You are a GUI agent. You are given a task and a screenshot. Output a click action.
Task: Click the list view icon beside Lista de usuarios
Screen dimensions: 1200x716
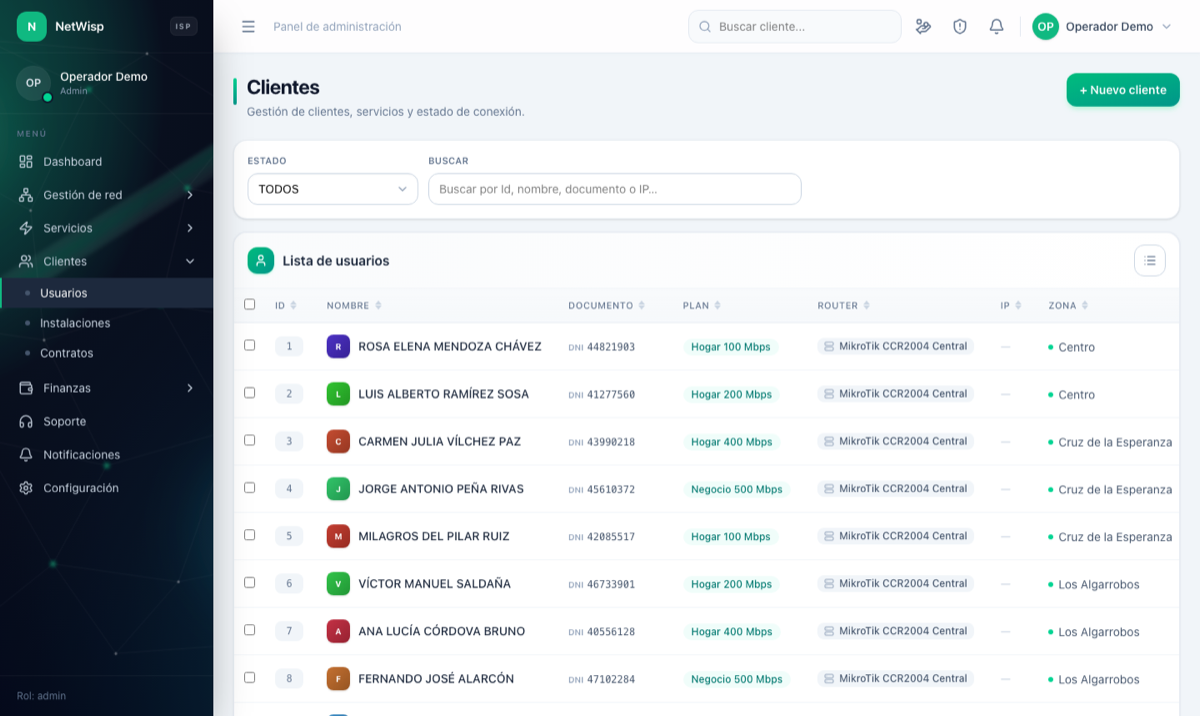click(1150, 261)
